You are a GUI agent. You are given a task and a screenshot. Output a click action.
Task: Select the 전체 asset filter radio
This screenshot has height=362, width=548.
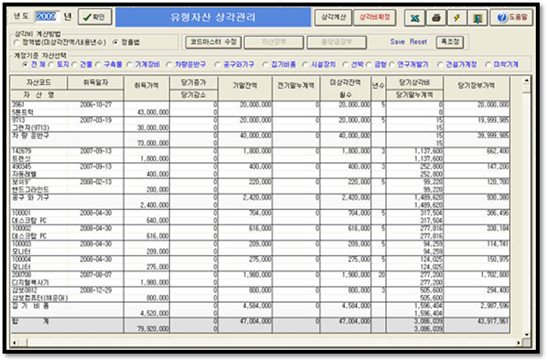[25, 65]
